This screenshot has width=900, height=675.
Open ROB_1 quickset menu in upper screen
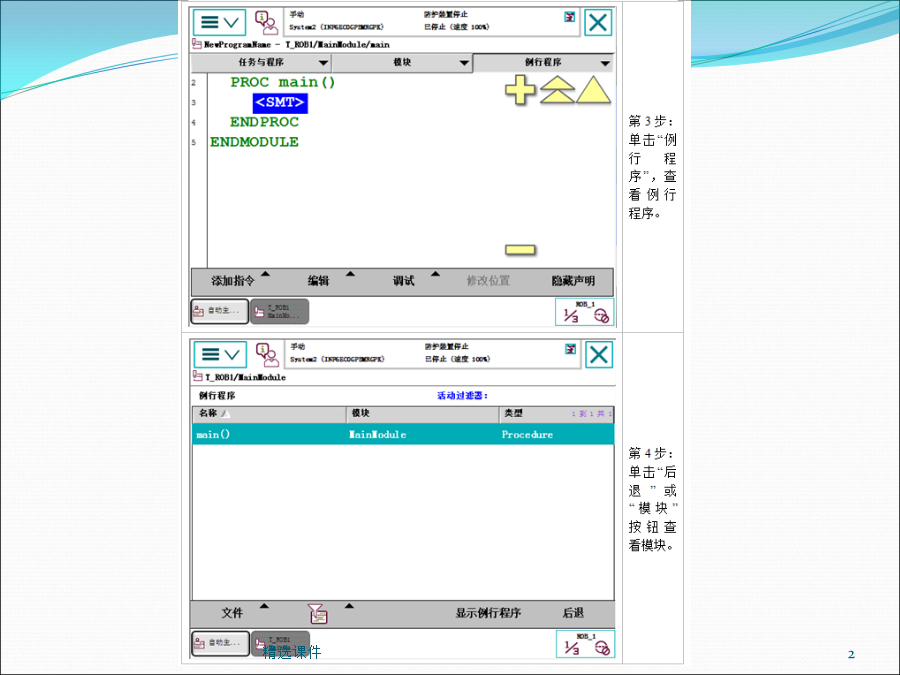coord(584,312)
